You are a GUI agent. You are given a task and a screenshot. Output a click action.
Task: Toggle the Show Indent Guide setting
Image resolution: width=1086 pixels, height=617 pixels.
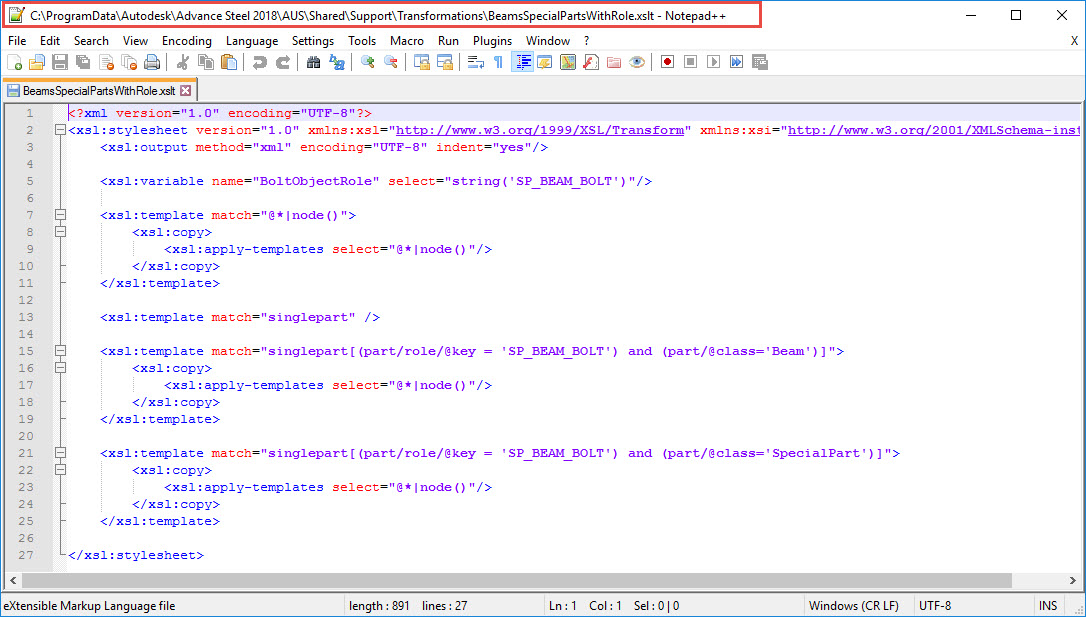click(521, 61)
